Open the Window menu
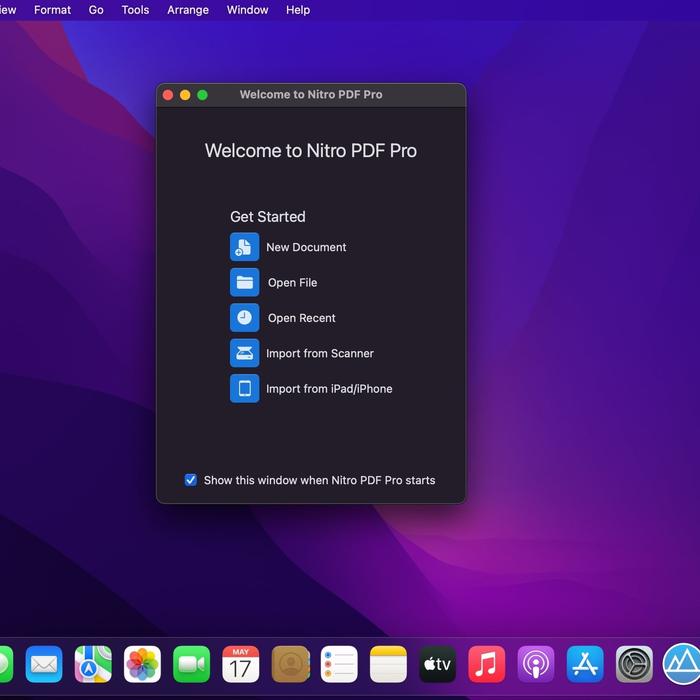 247,10
